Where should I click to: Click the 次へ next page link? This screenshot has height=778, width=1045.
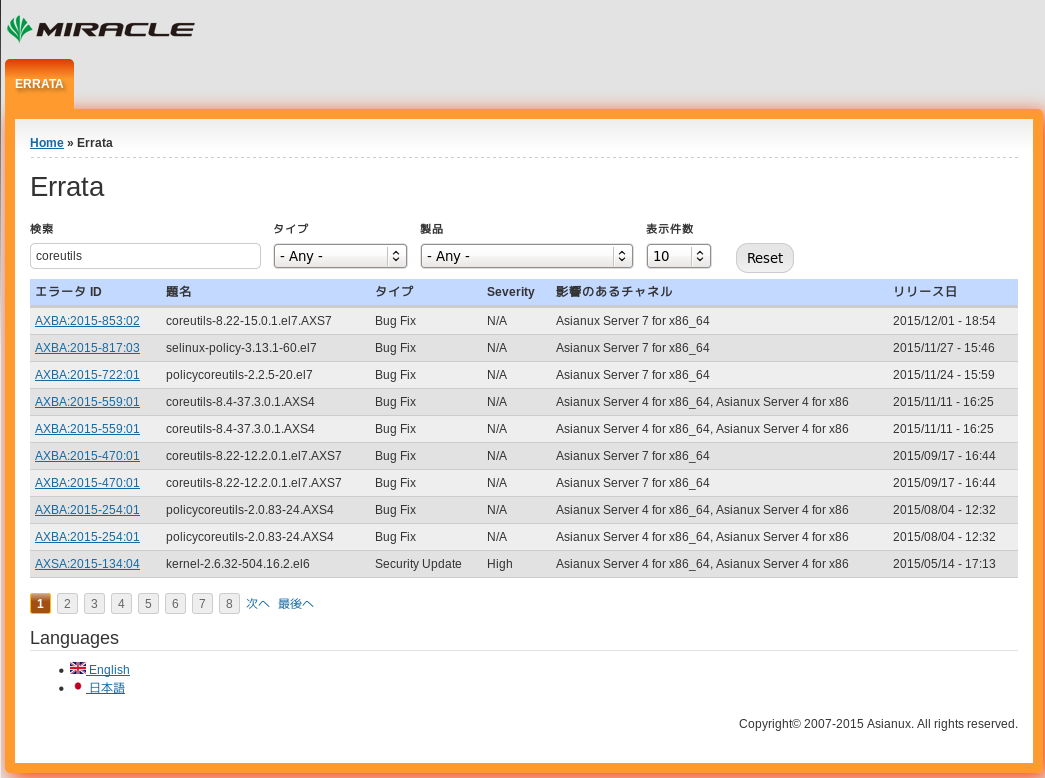coord(258,604)
